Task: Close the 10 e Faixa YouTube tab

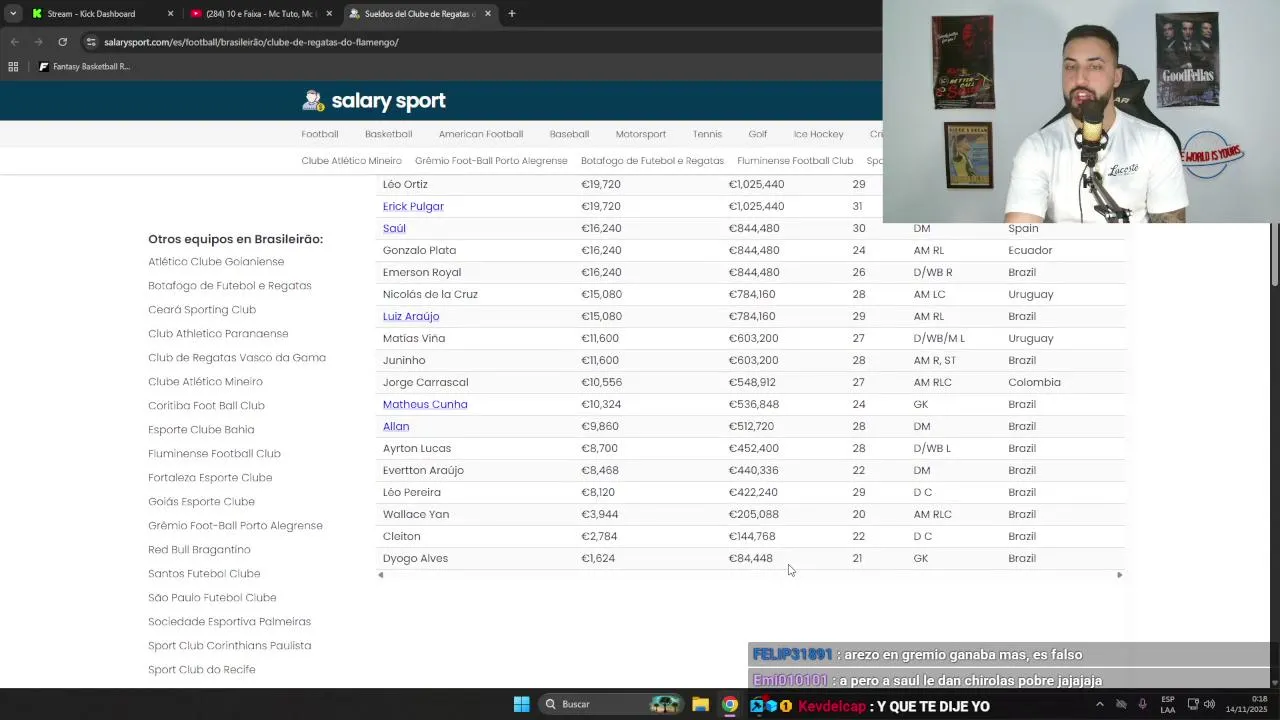Action: 329,14
